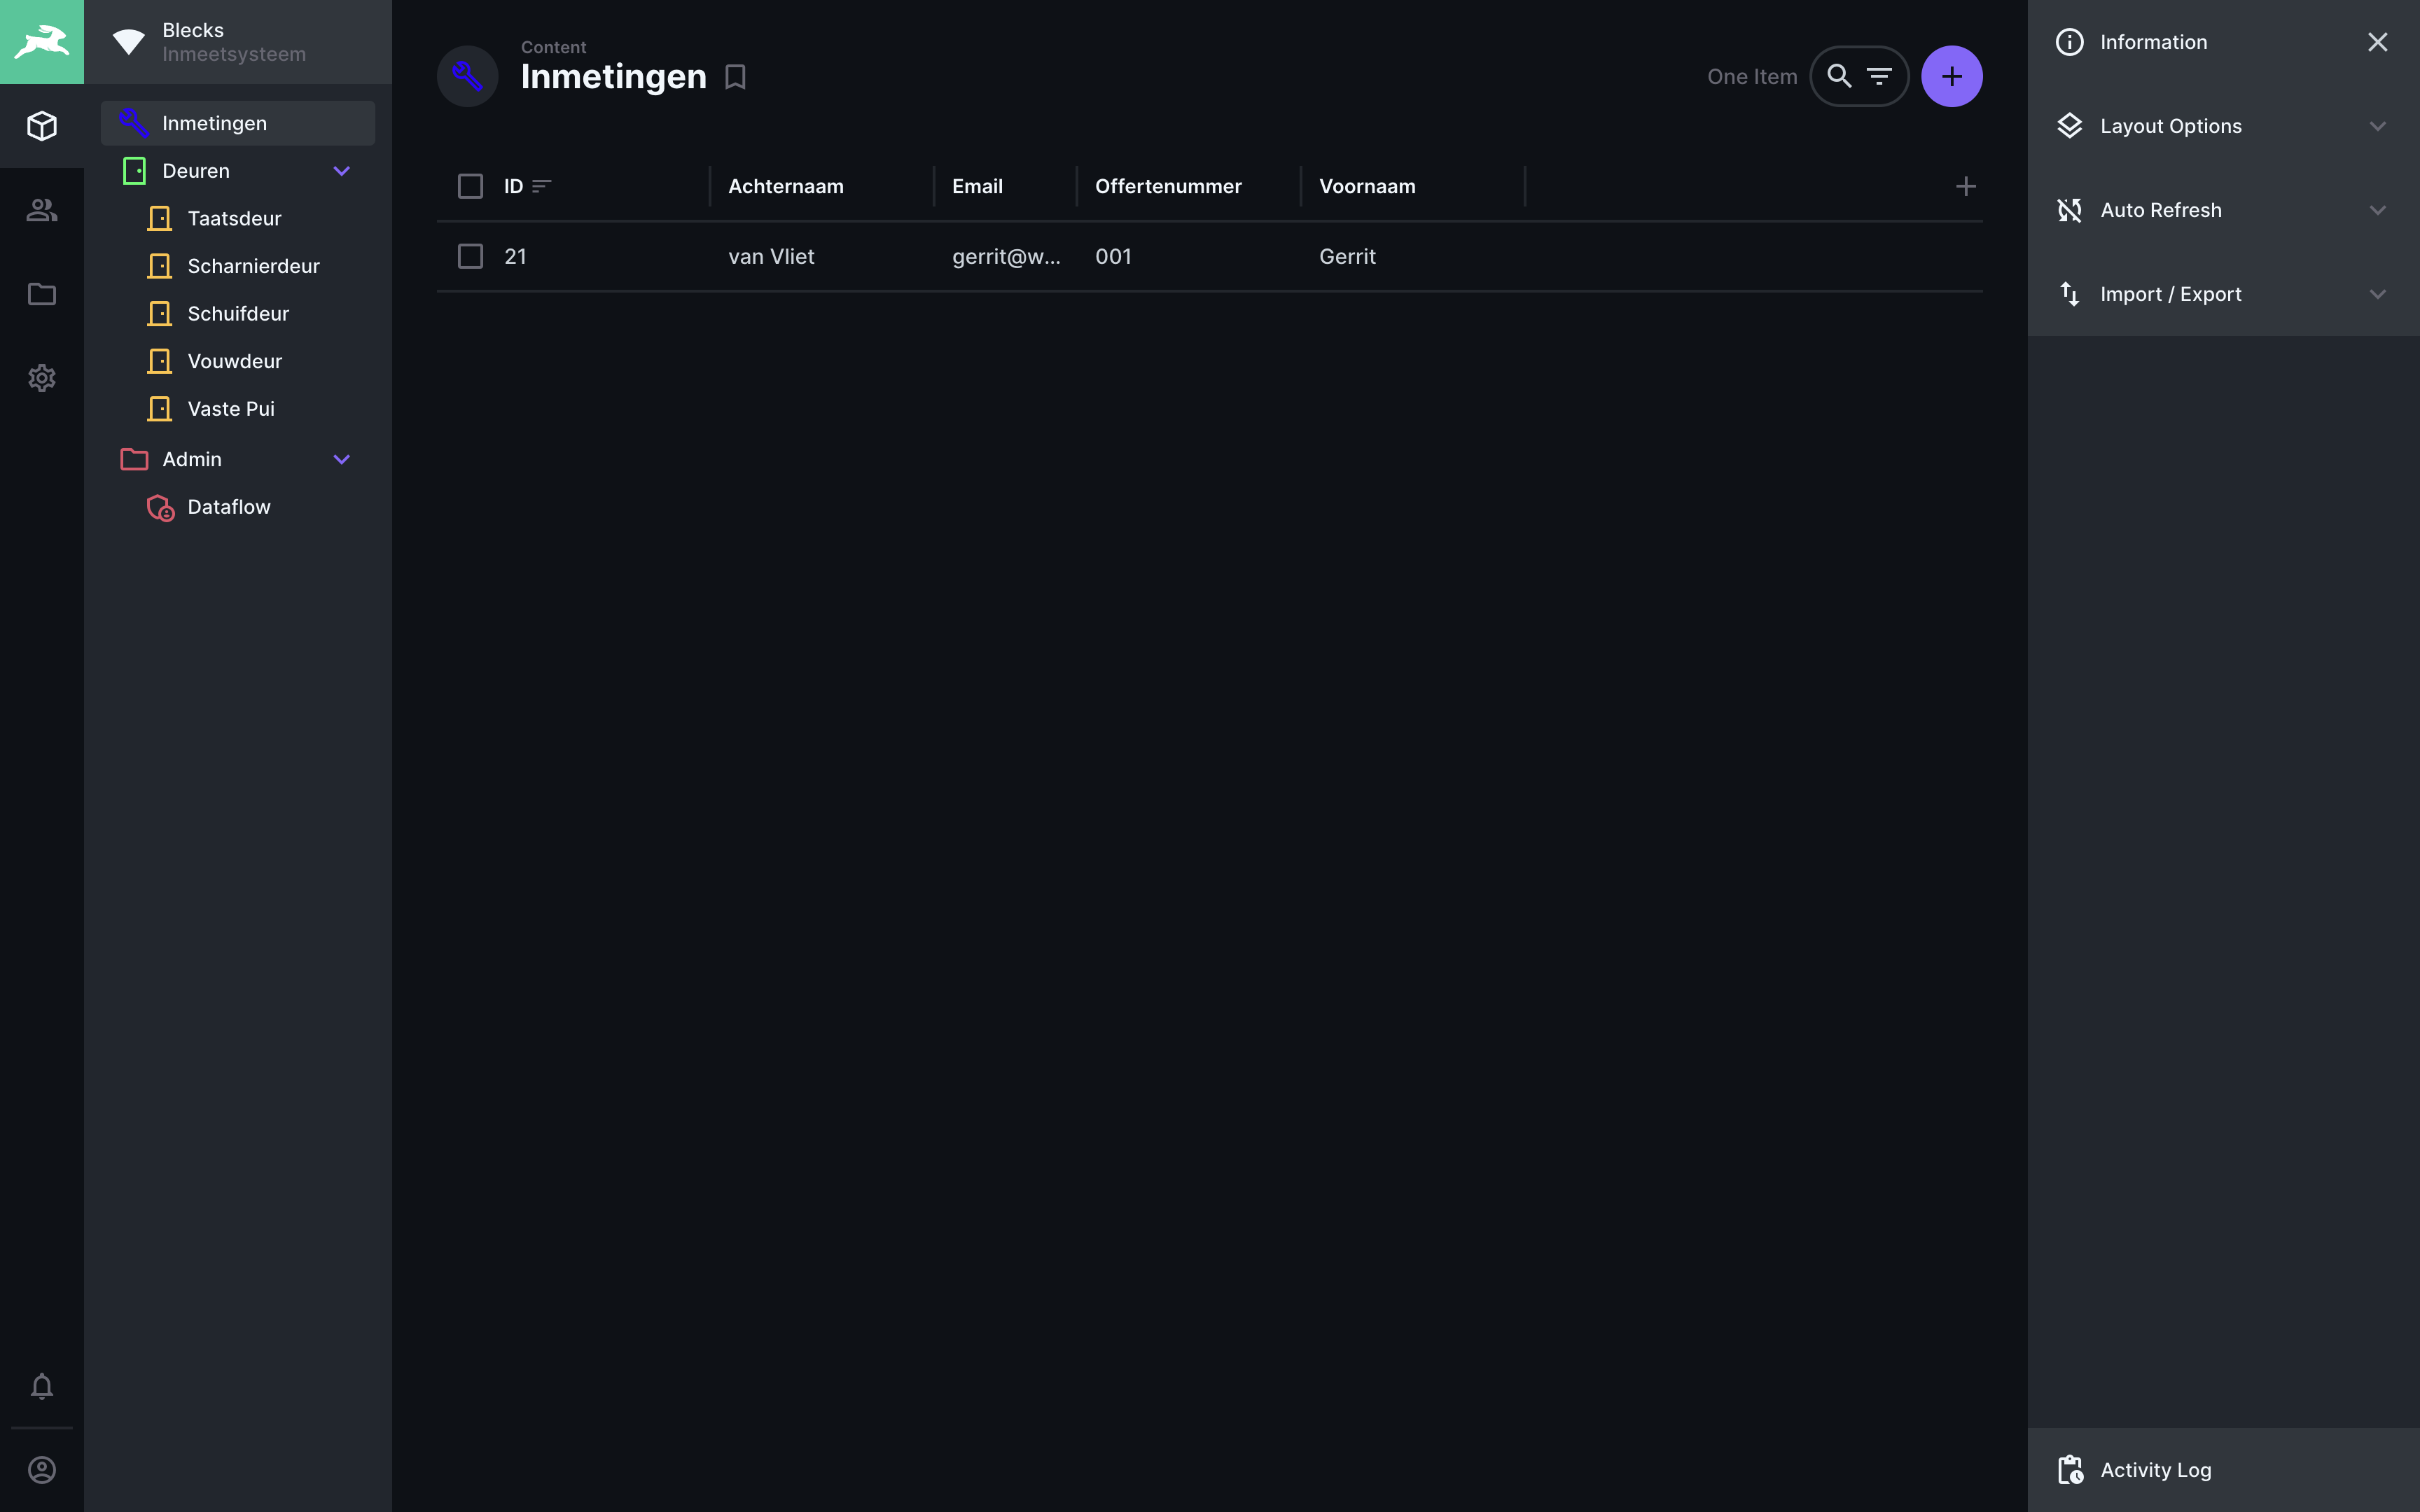The height and width of the screenshot is (1512, 2420).
Task: Check the row 21 checkbox
Action: click(470, 256)
